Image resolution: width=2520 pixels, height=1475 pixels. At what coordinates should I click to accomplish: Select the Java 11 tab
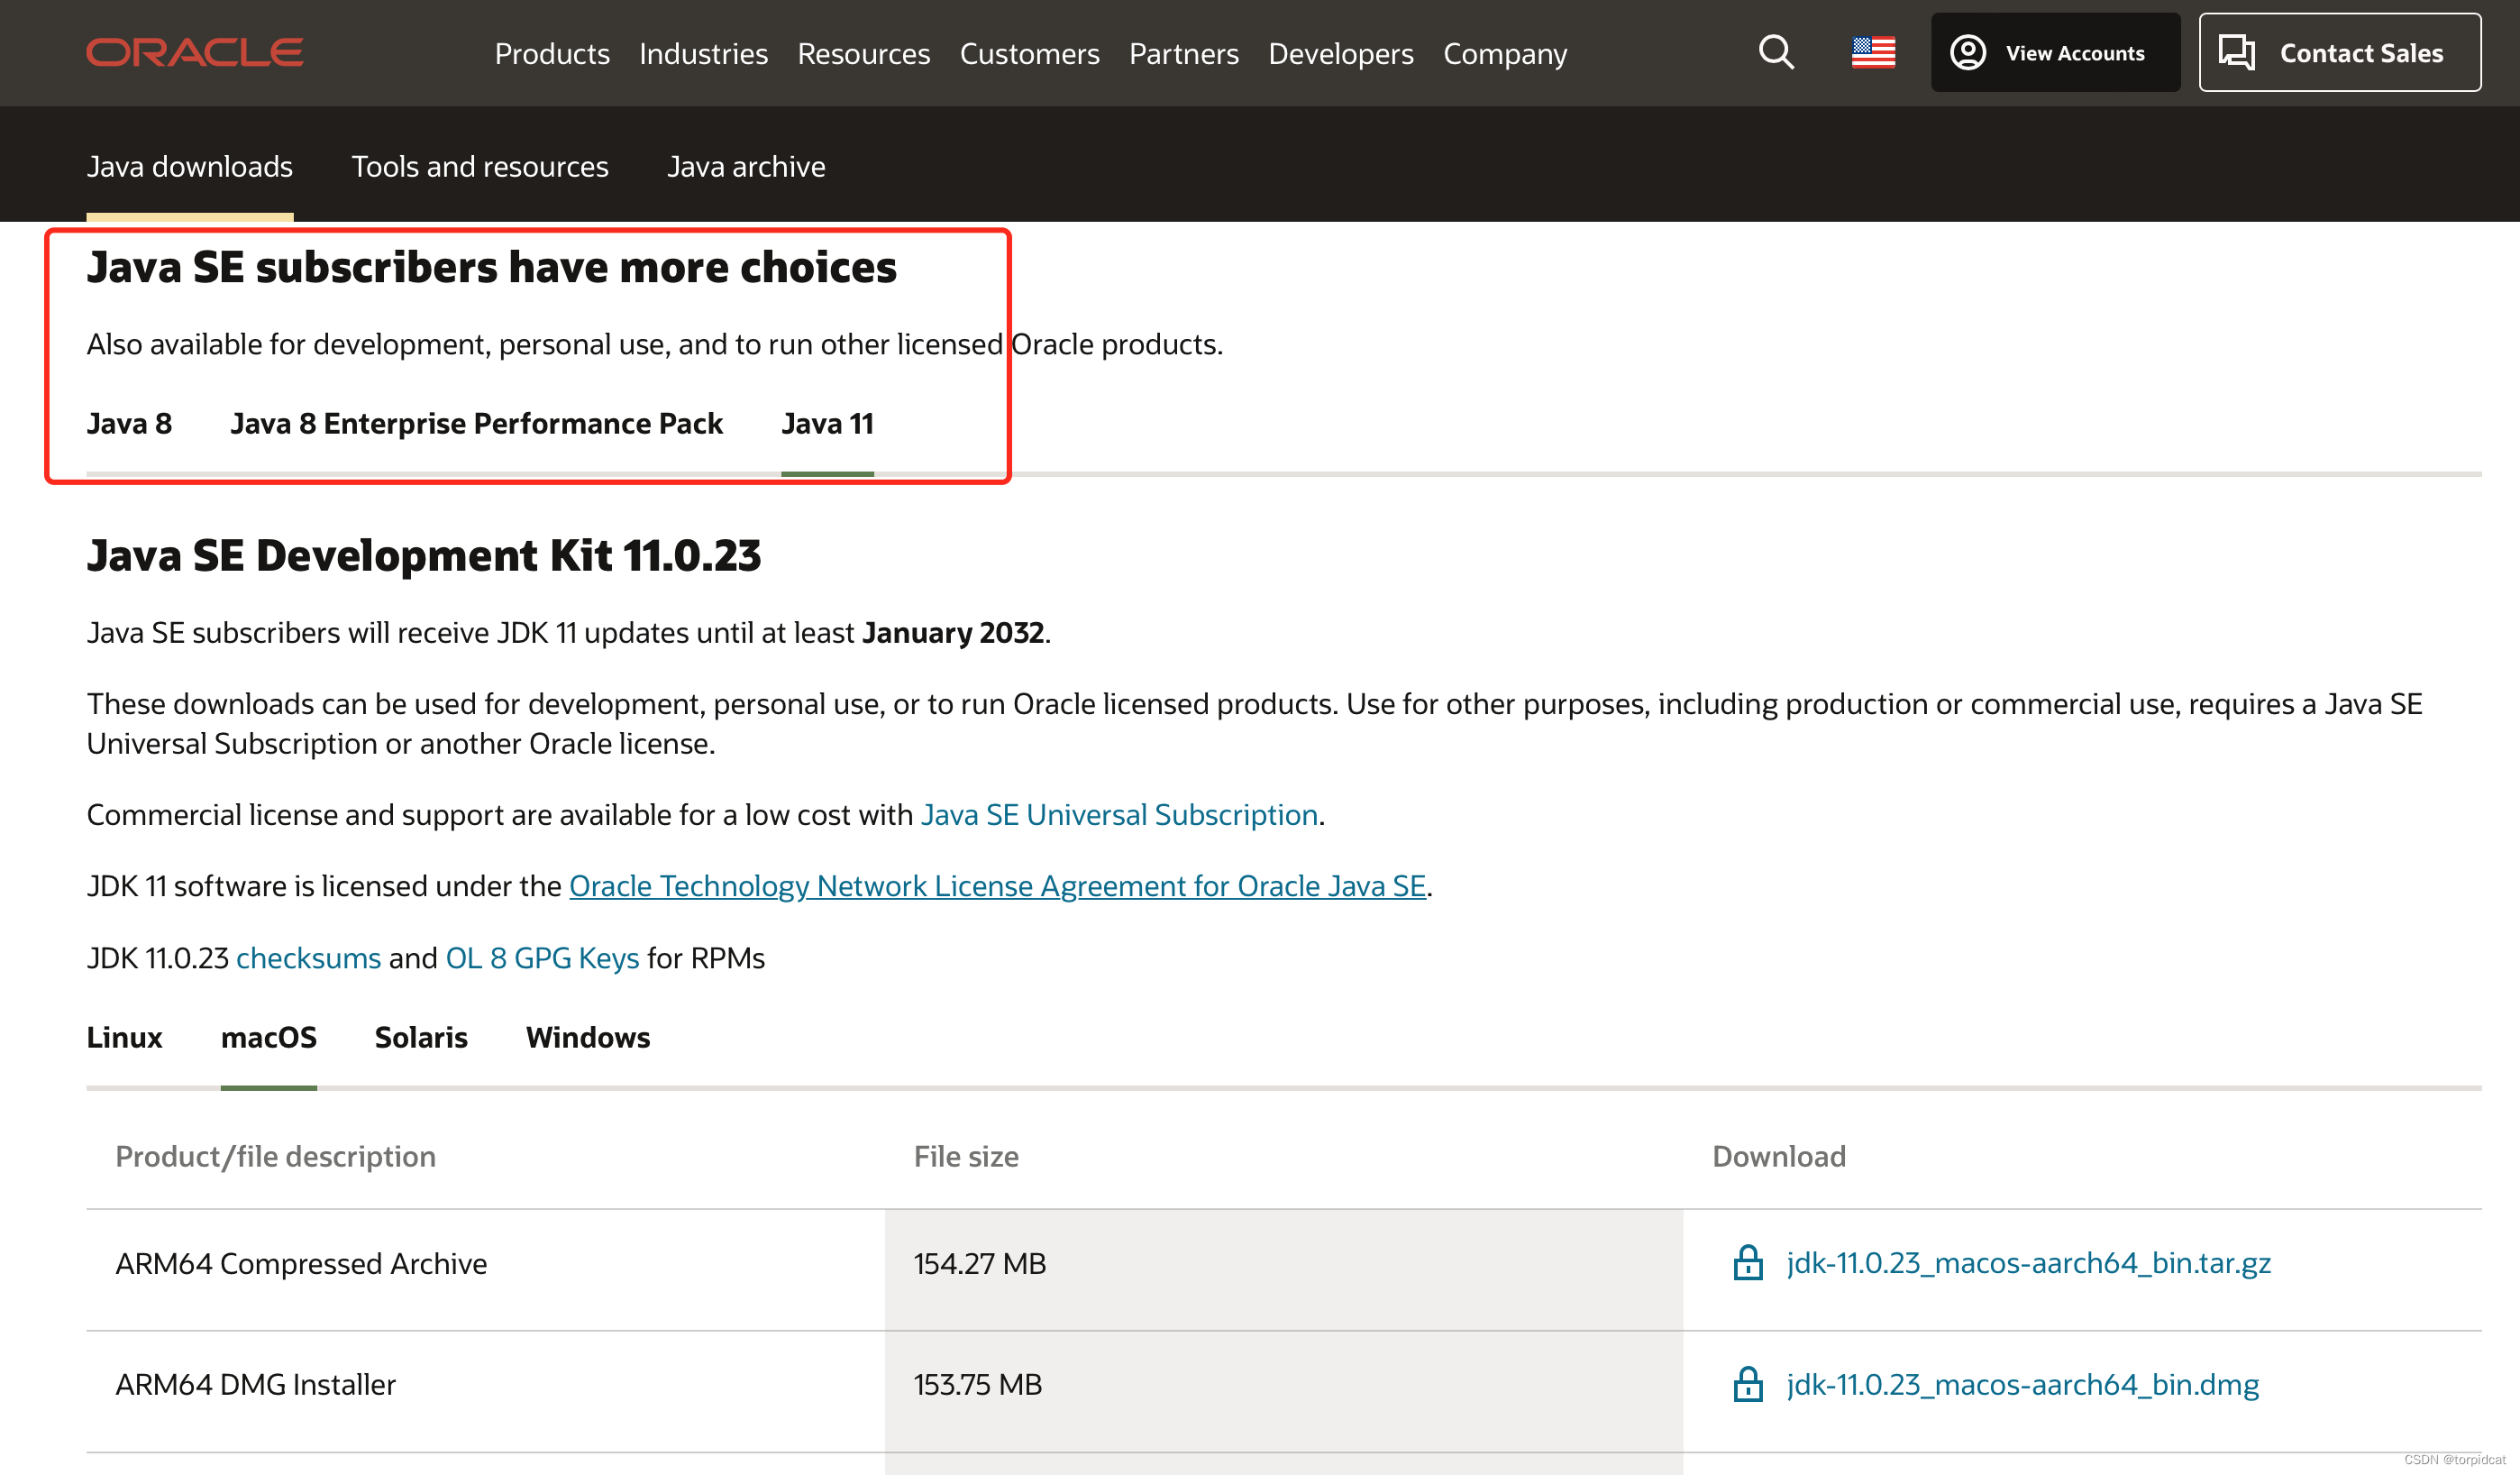[827, 424]
